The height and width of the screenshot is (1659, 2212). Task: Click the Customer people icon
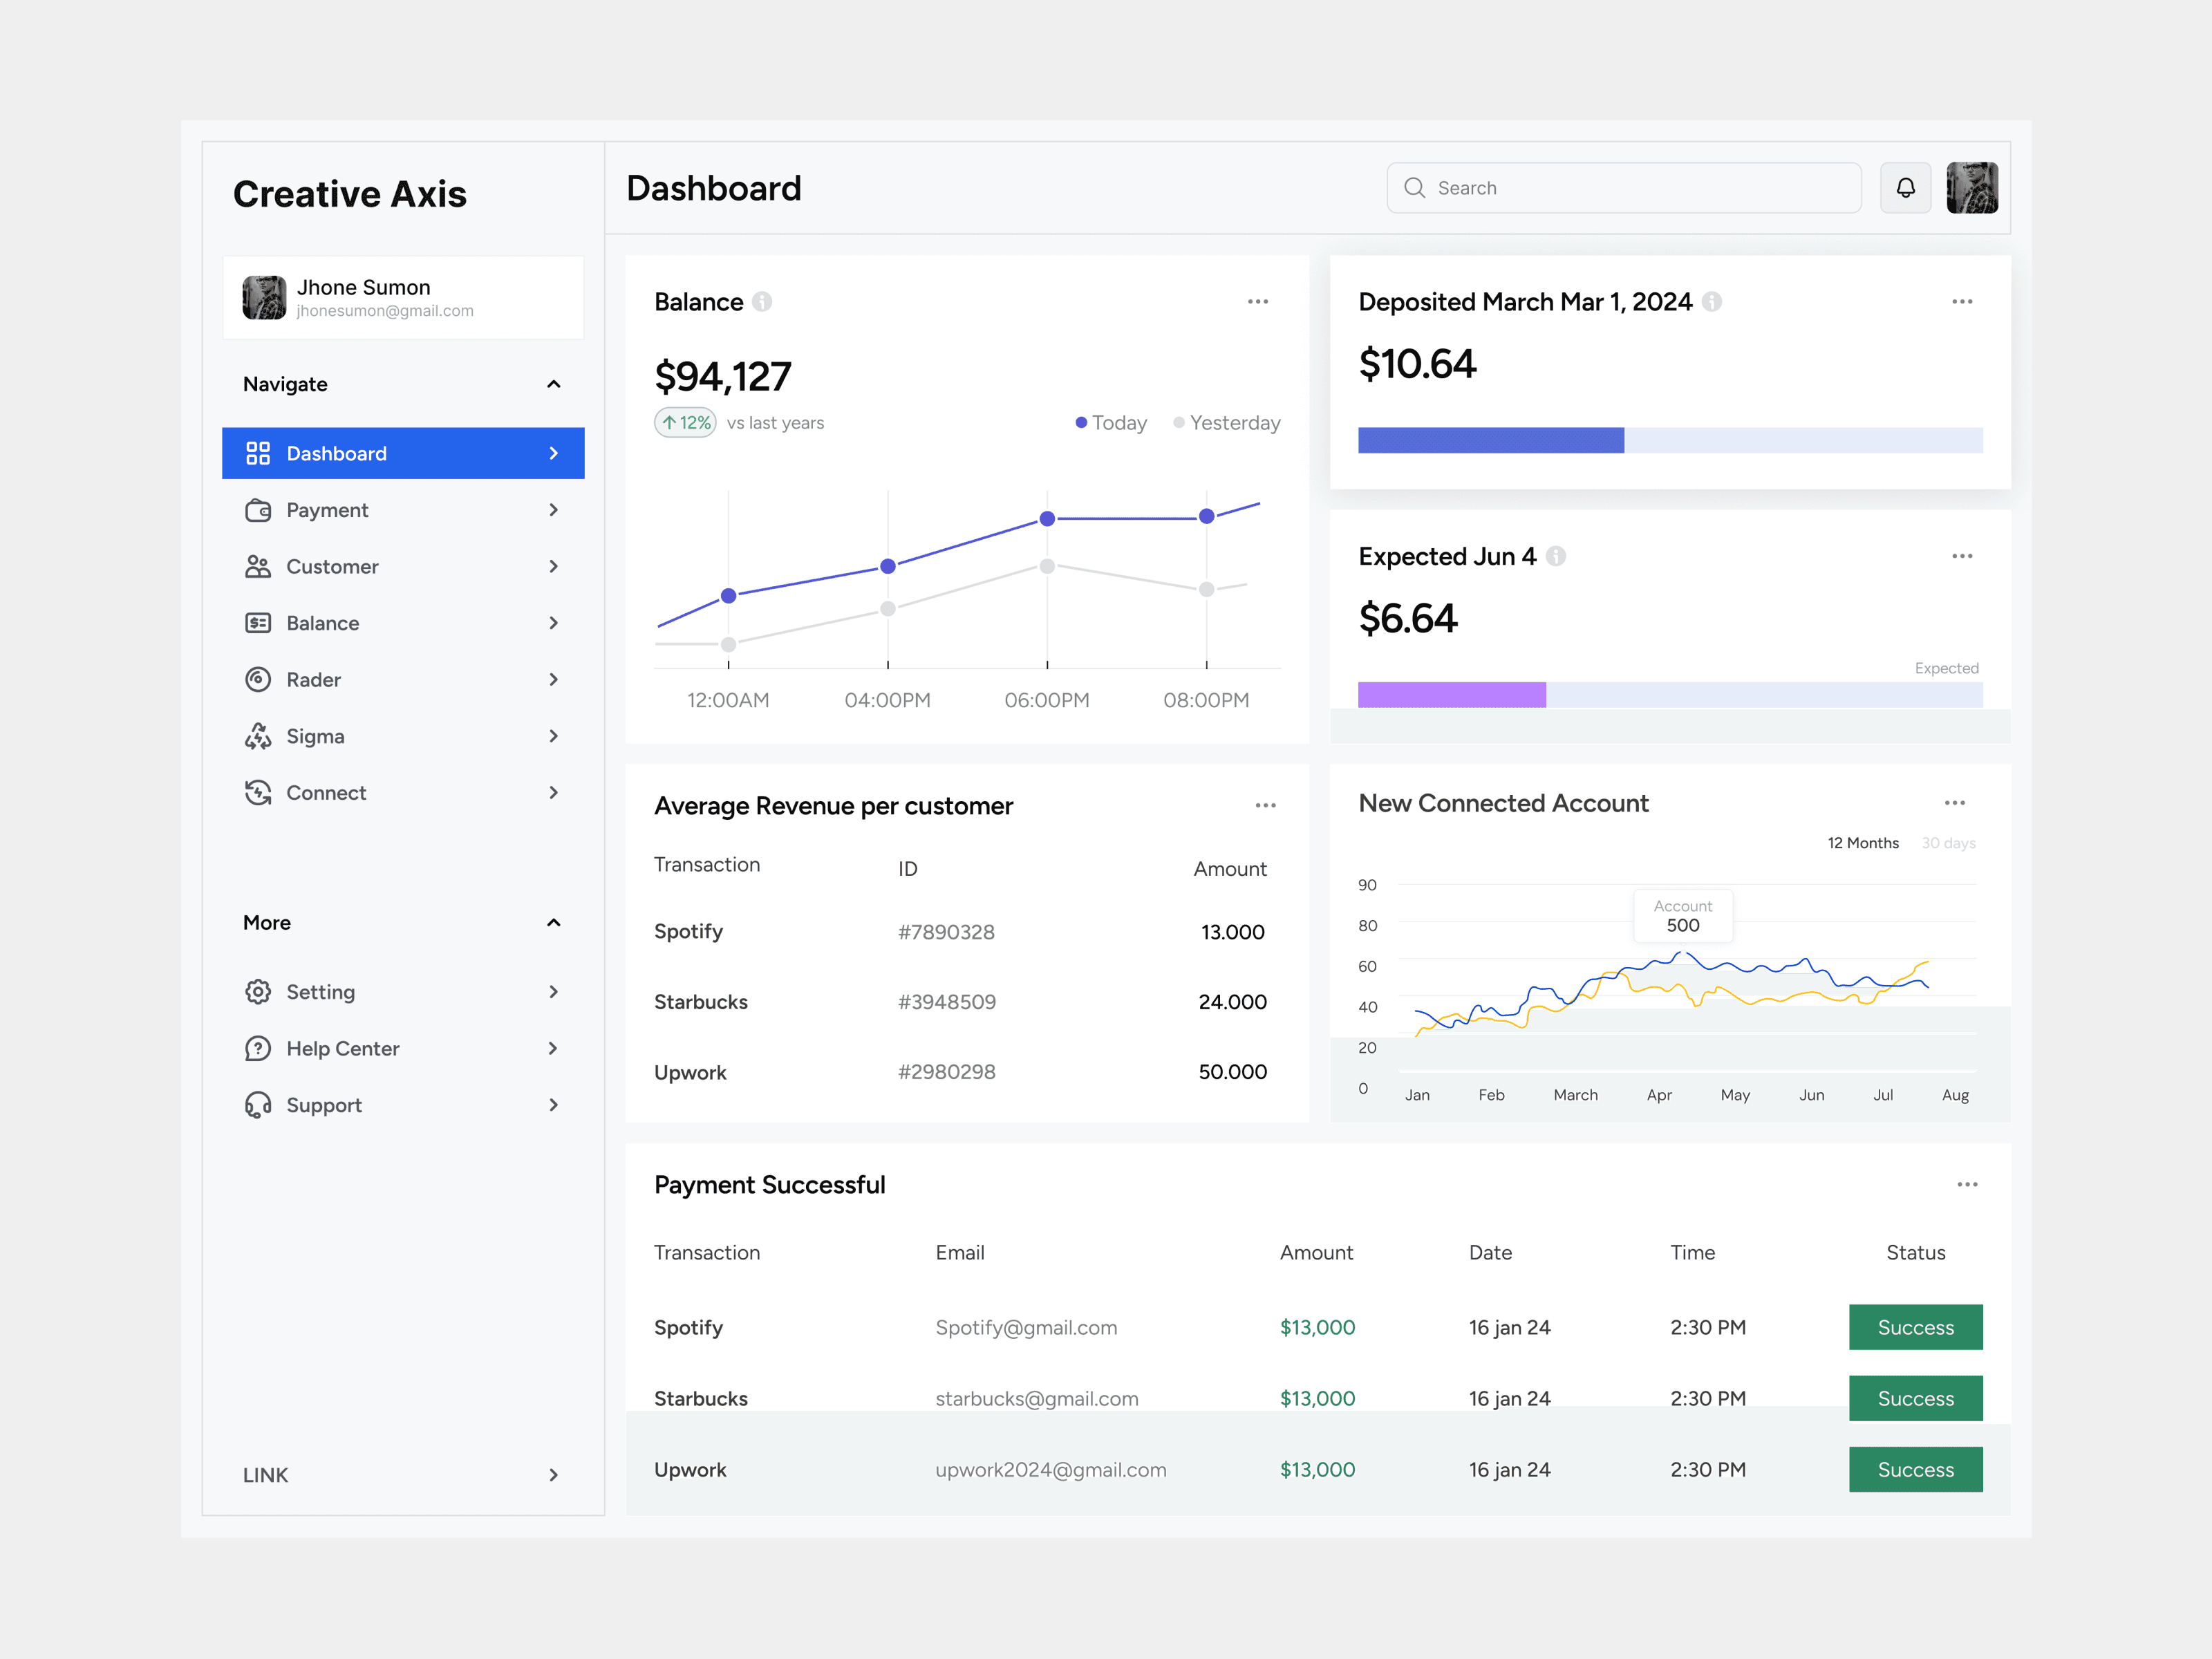click(258, 567)
